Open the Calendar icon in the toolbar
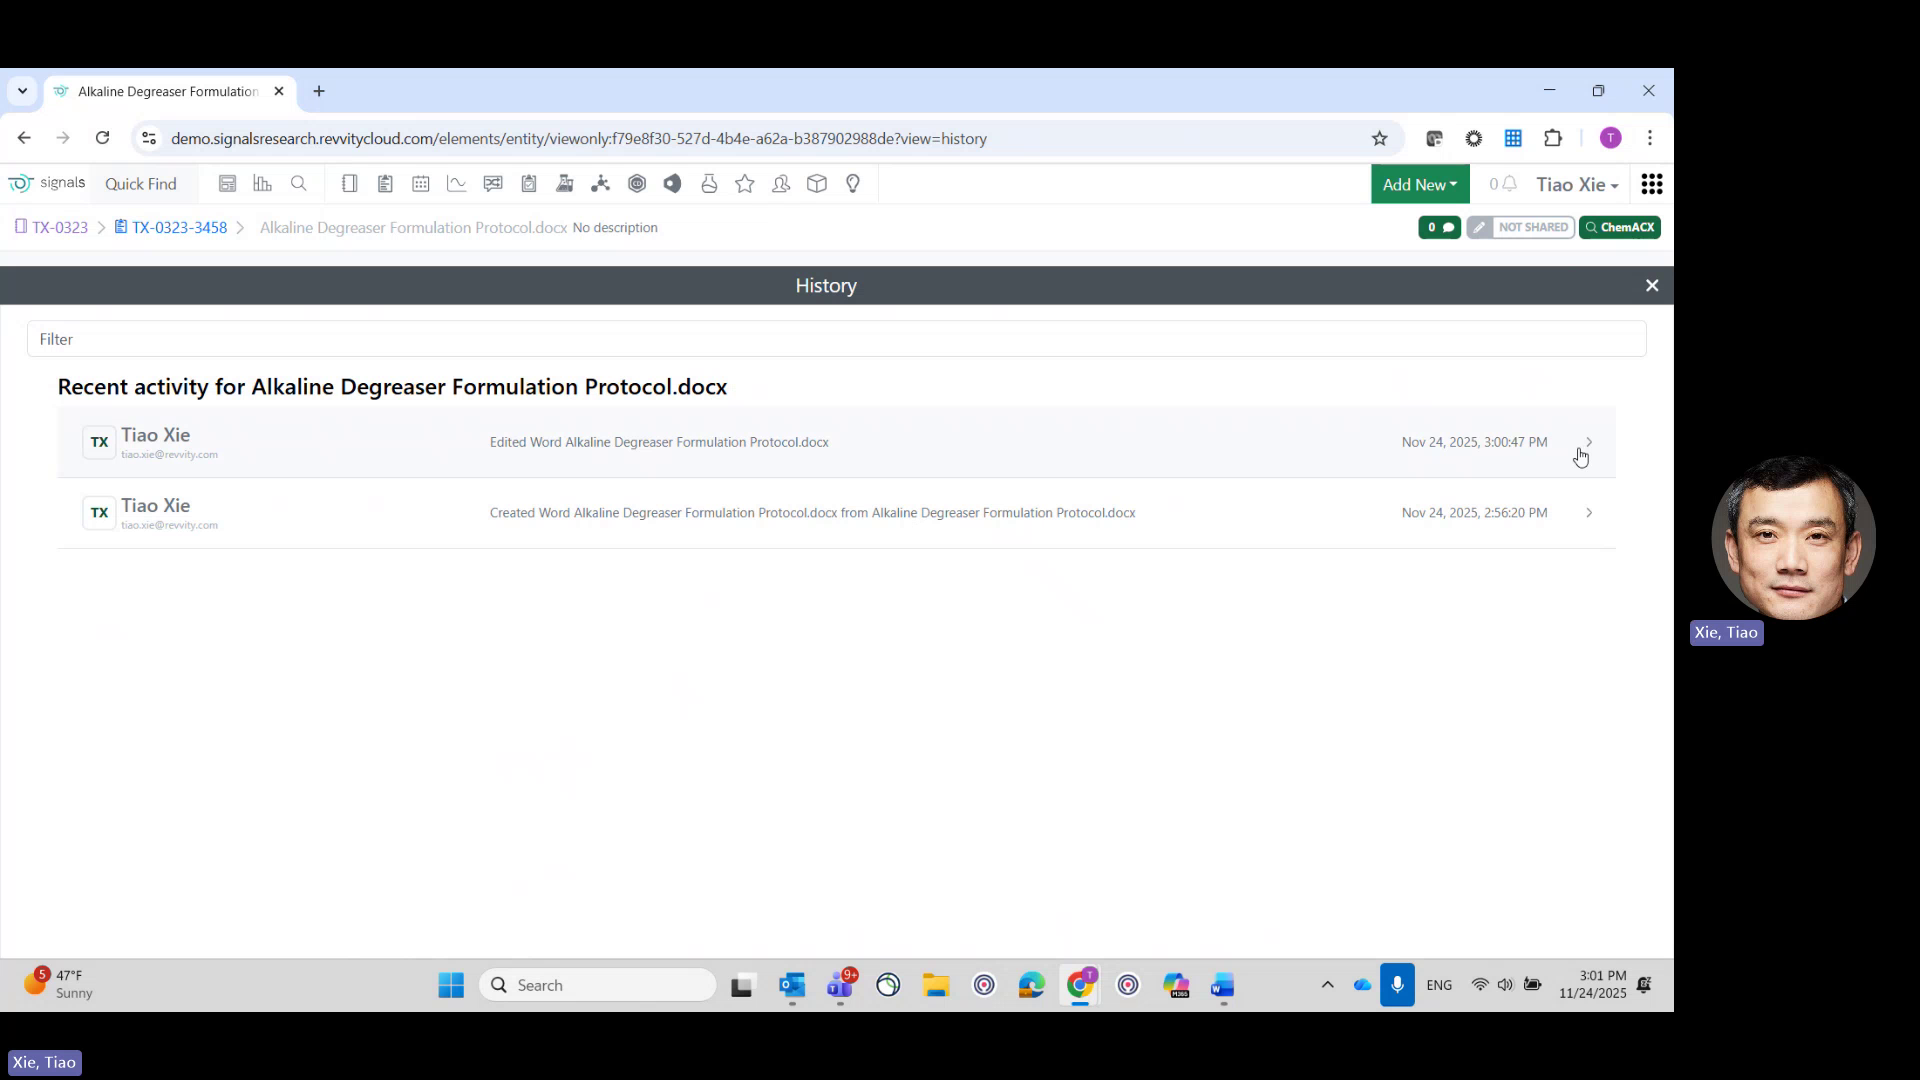Screen dimensions: 1920x1080 click(x=420, y=183)
